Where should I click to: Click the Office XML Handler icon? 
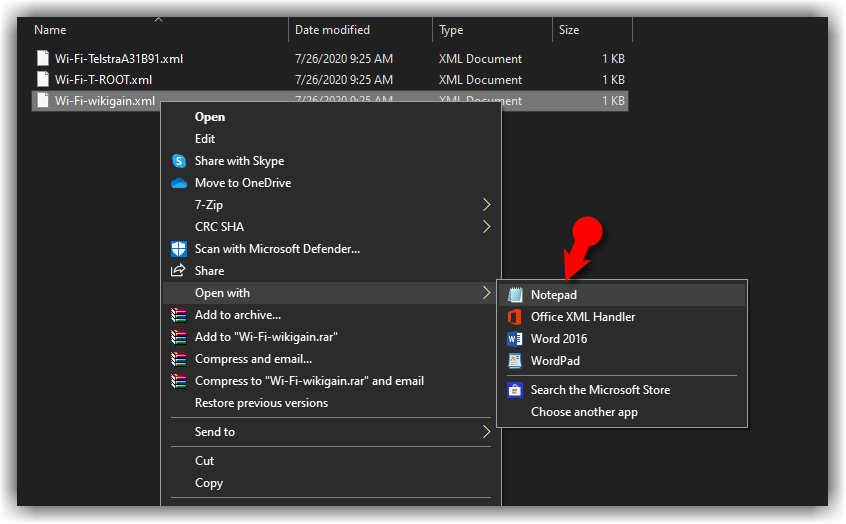[x=515, y=317]
